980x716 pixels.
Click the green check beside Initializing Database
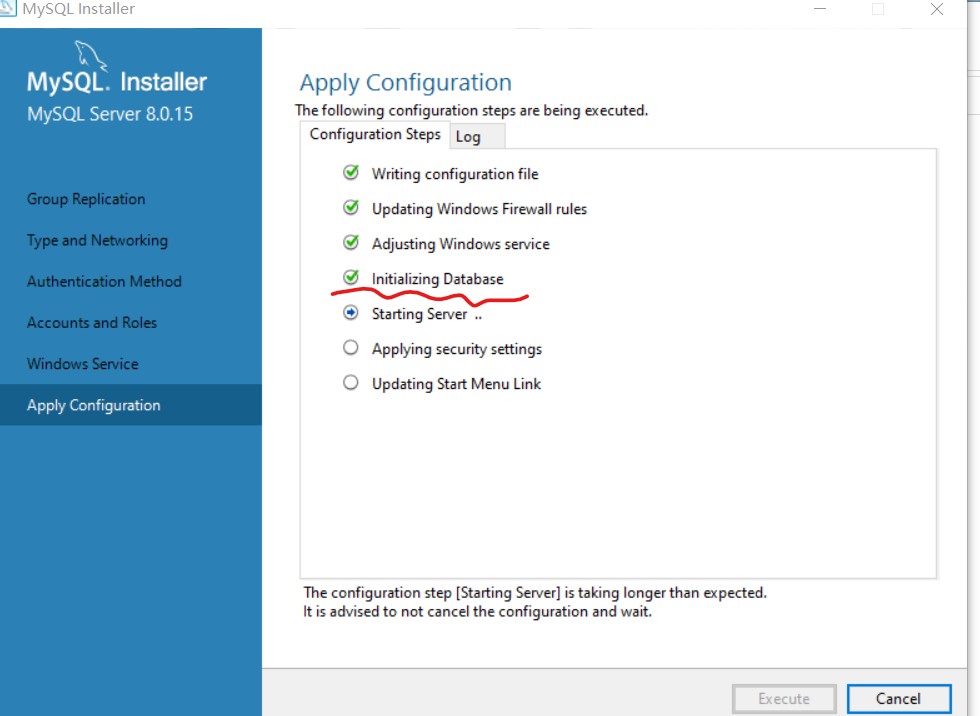coord(351,277)
